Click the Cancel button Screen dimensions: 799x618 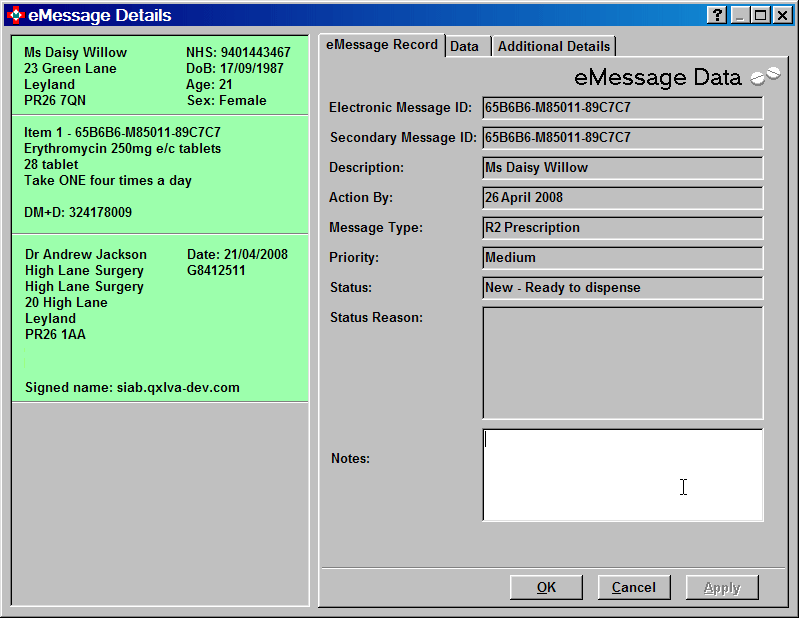(633, 587)
